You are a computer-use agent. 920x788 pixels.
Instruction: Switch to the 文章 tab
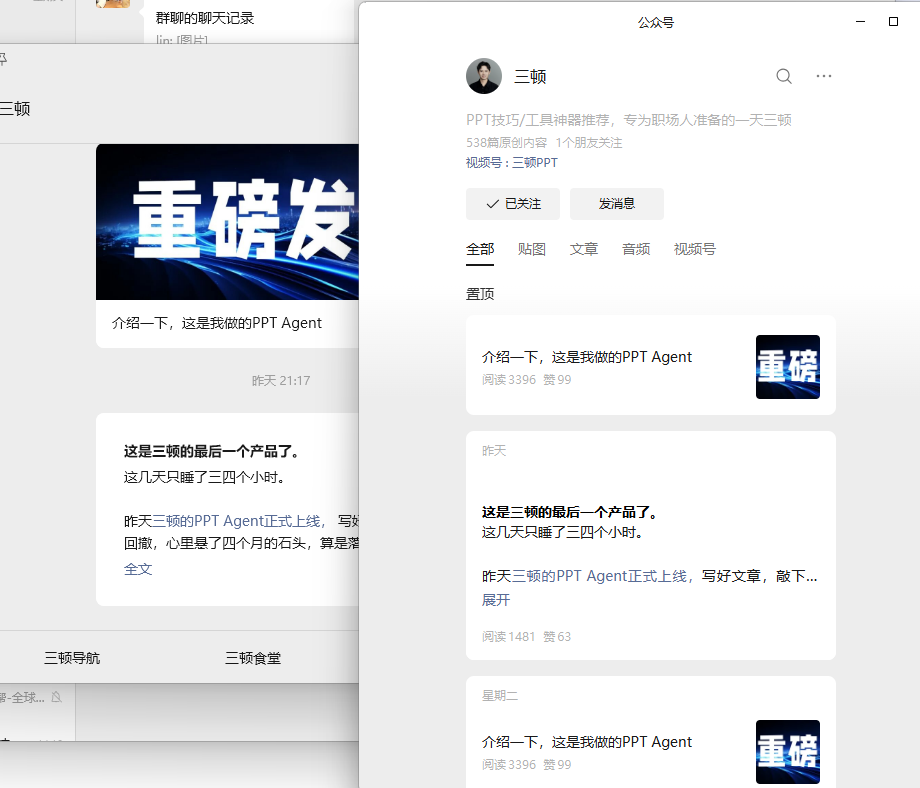(584, 249)
